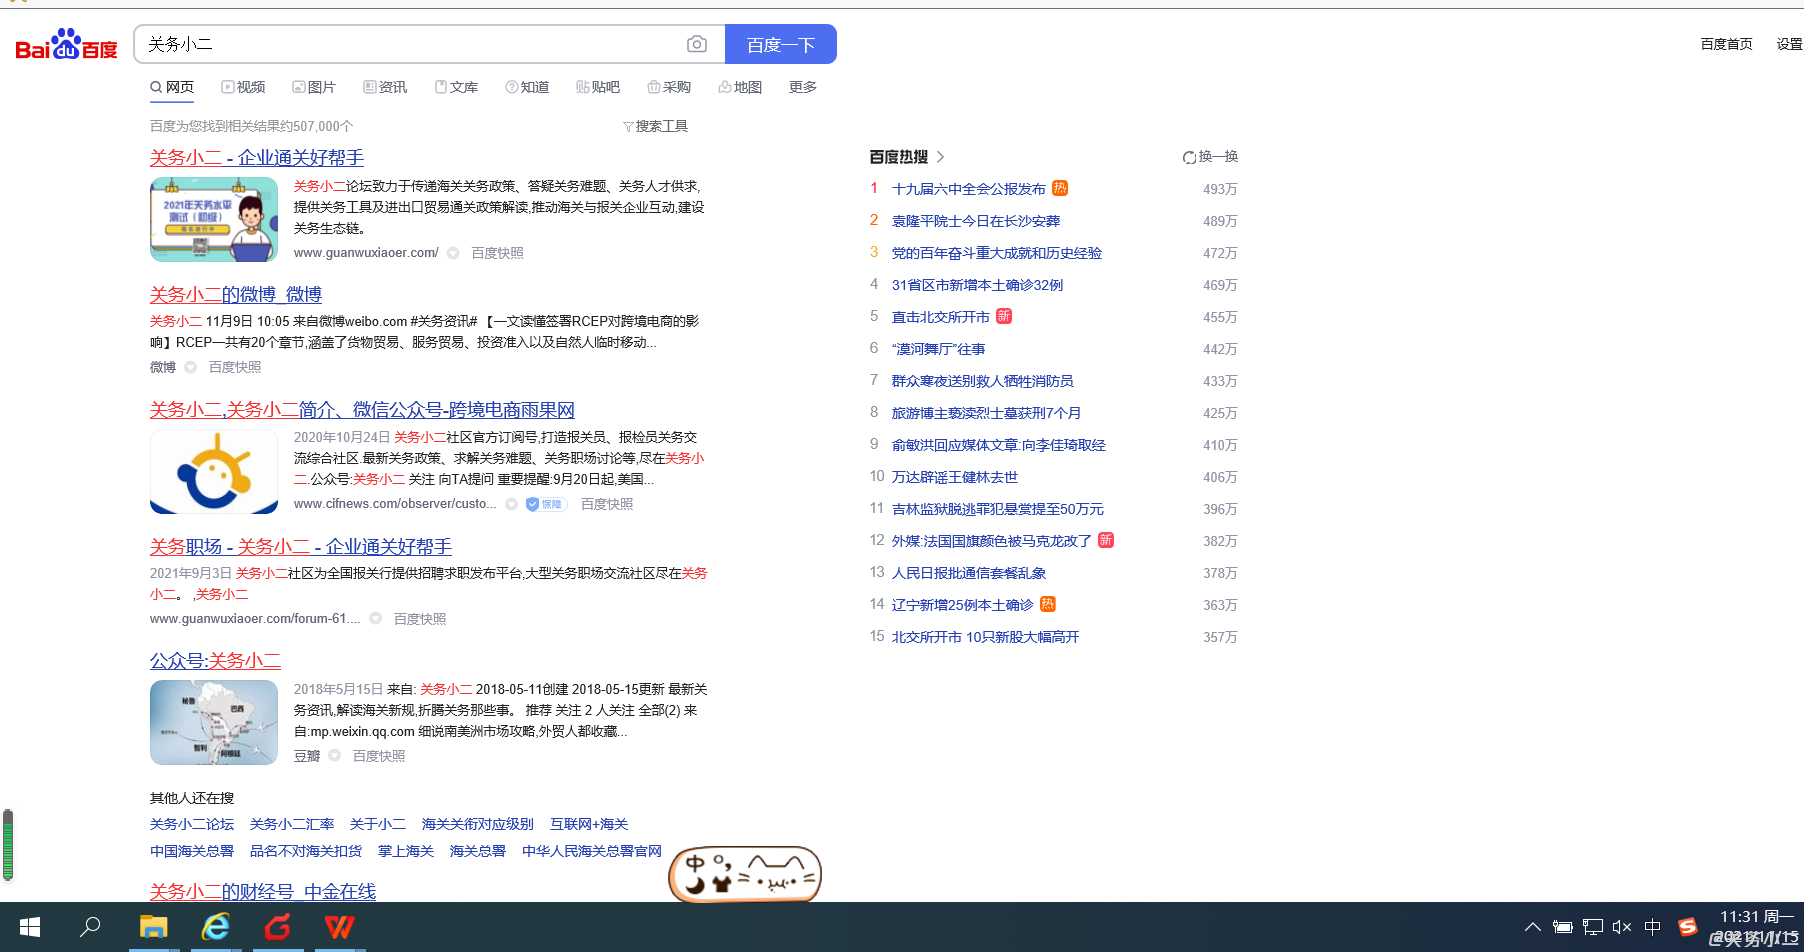Switch to the 图片 tab
The width and height of the screenshot is (1804, 952).
(314, 87)
